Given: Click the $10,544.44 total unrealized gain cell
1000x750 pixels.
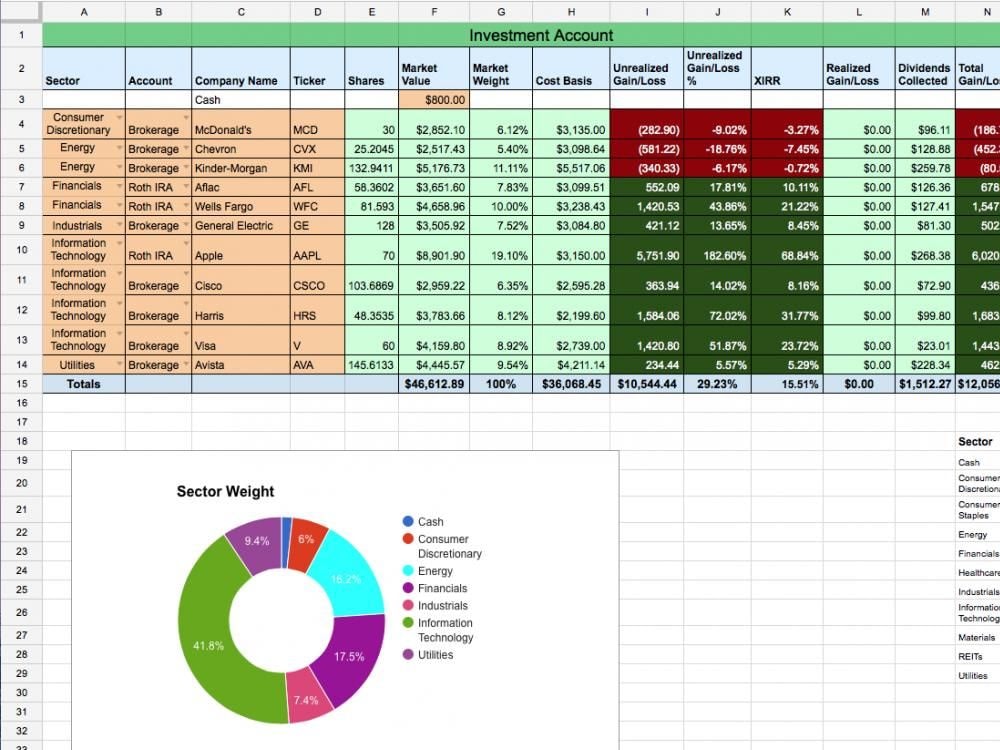Looking at the screenshot, I should coord(647,384).
